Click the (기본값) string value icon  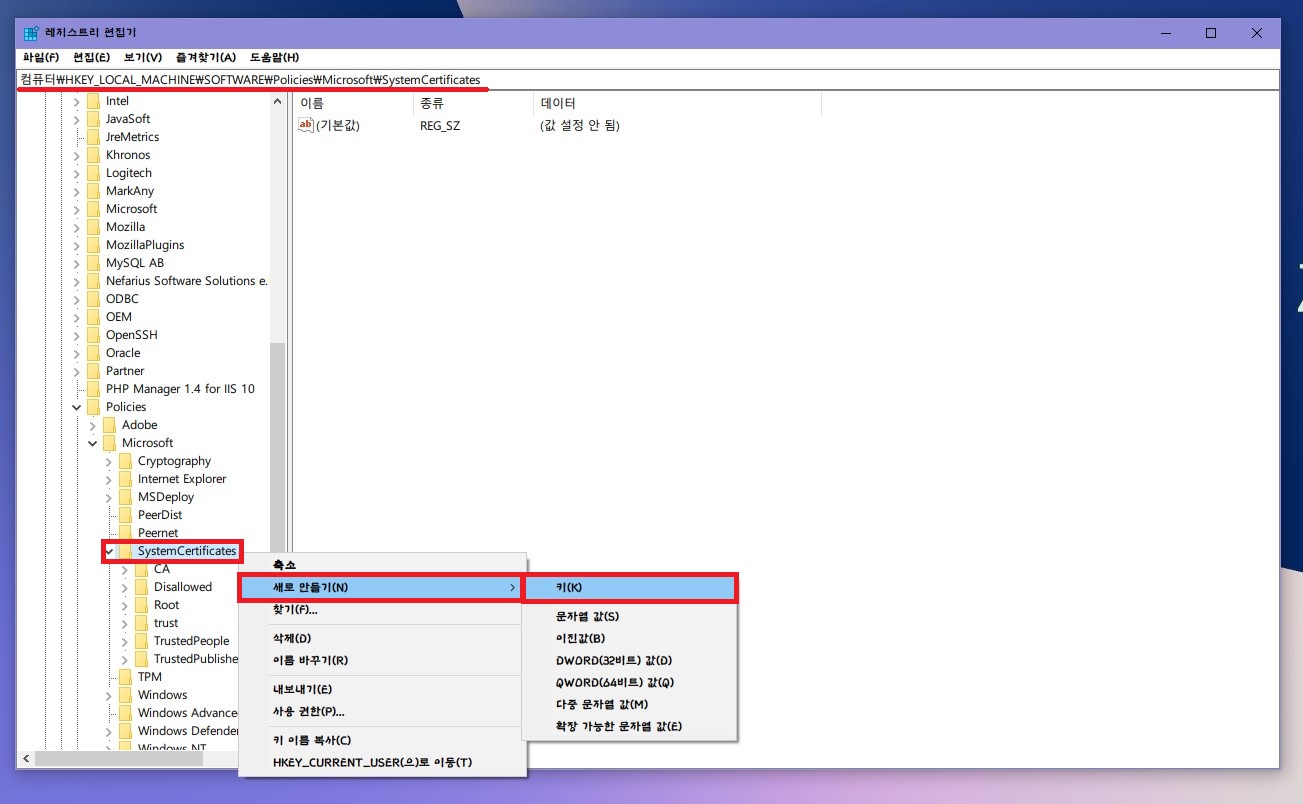[306, 125]
